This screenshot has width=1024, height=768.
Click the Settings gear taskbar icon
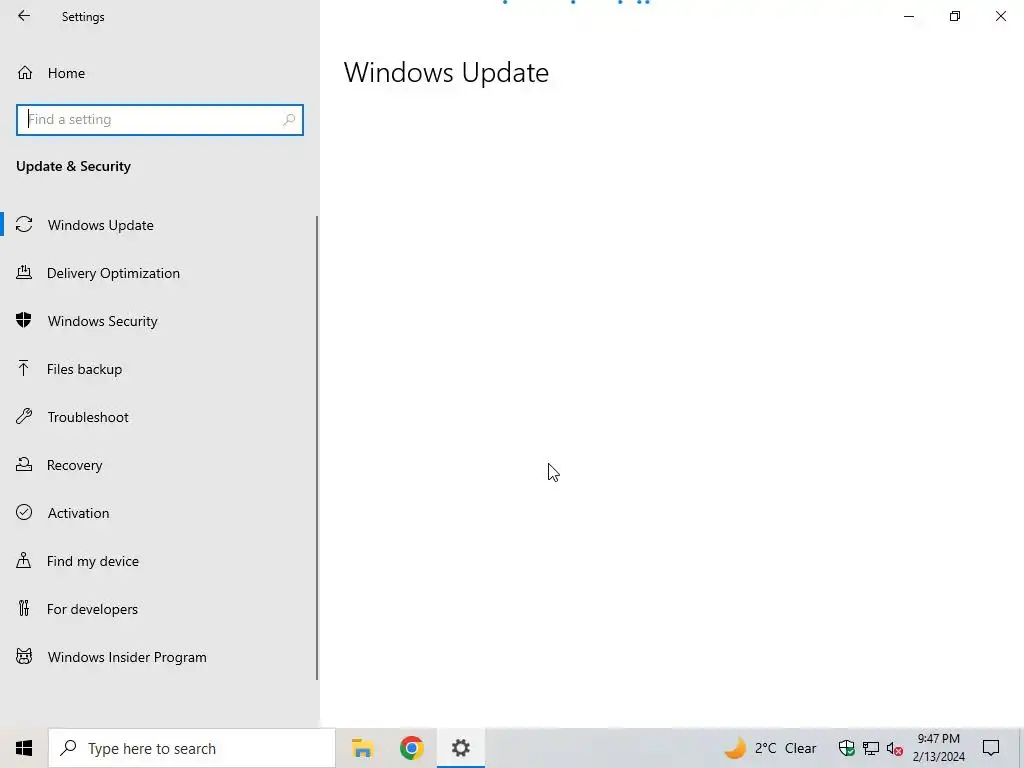(x=460, y=748)
